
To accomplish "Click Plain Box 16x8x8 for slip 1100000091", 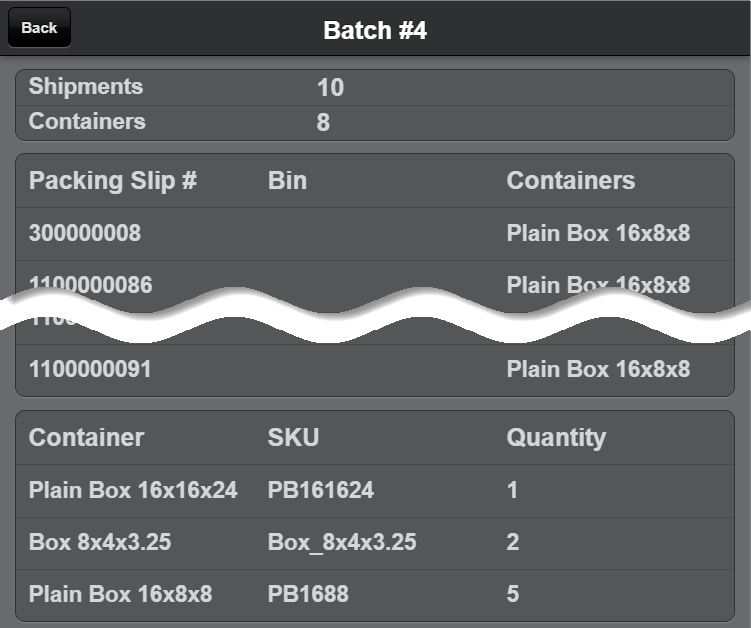I will point(598,369).
